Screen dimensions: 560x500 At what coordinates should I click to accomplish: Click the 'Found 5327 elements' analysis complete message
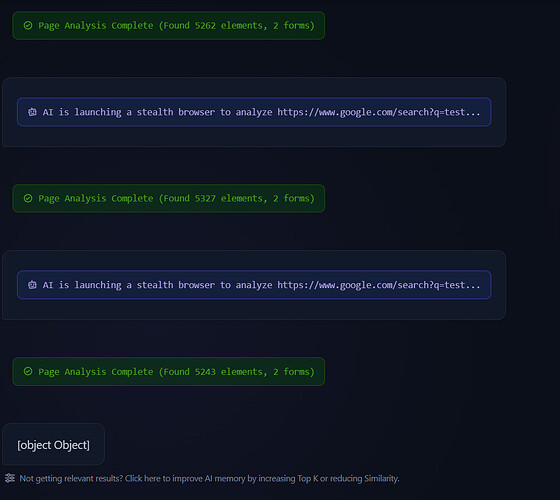(169, 199)
